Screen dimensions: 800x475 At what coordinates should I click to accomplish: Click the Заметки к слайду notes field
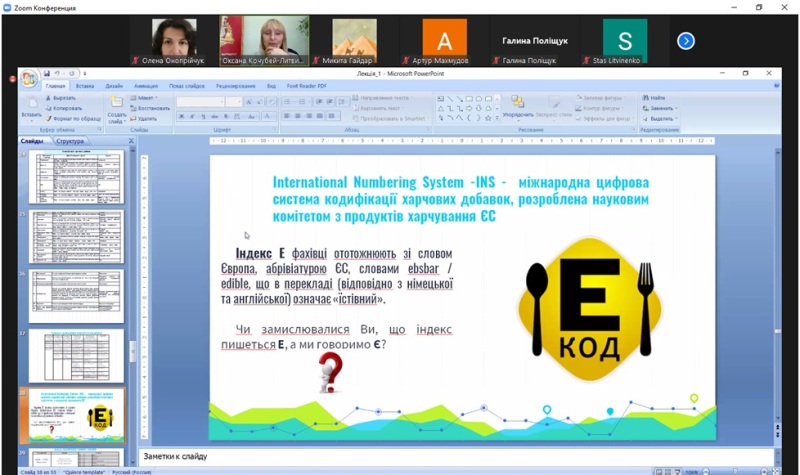[456, 457]
